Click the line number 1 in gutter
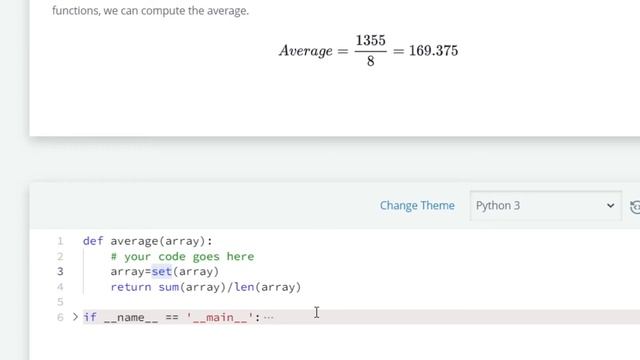This screenshot has width=640, height=360. [60, 241]
